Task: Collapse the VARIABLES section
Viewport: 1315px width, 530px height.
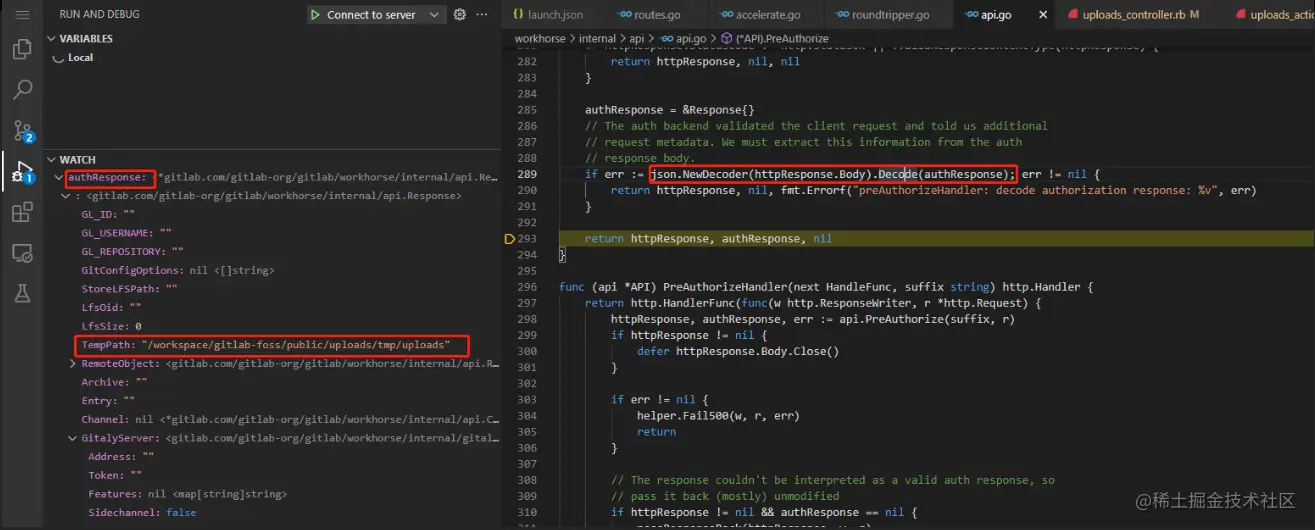Action: [x=52, y=39]
